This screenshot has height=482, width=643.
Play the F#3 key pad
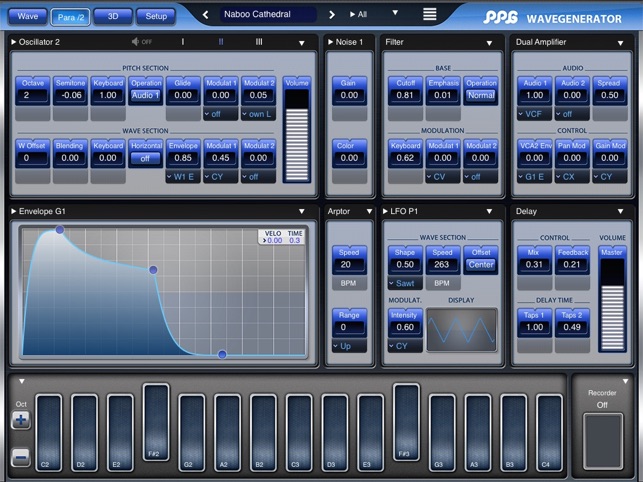pyautogui.click(x=406, y=422)
